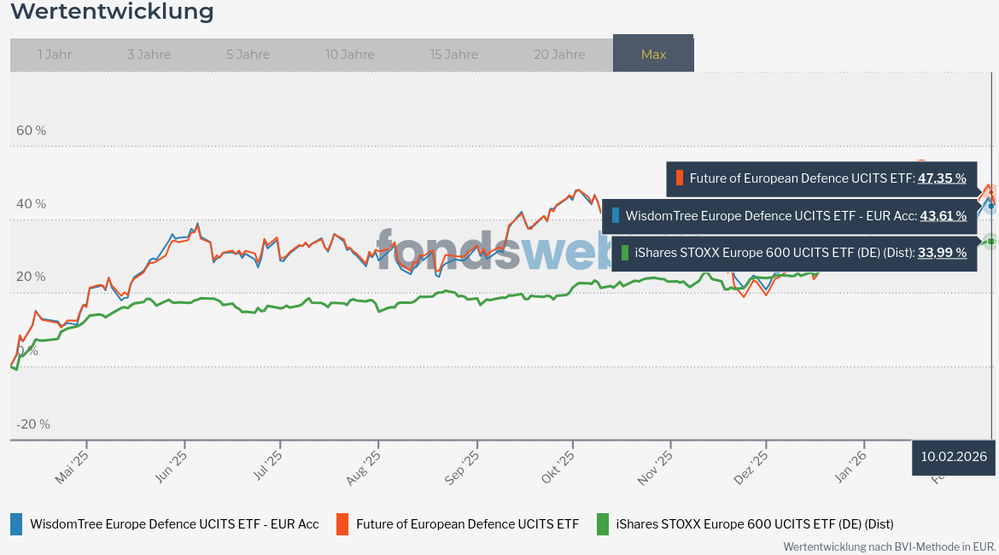This screenshot has height=555, width=999.
Task: Toggle WisdomTree Europe Defence legend entry
Action: (164, 524)
